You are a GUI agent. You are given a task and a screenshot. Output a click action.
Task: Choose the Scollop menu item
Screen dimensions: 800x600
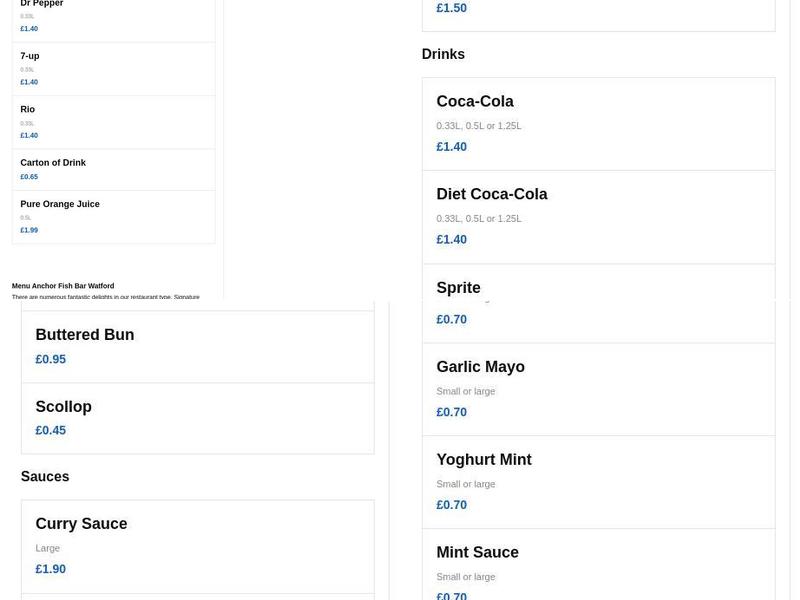pyautogui.click(x=64, y=407)
